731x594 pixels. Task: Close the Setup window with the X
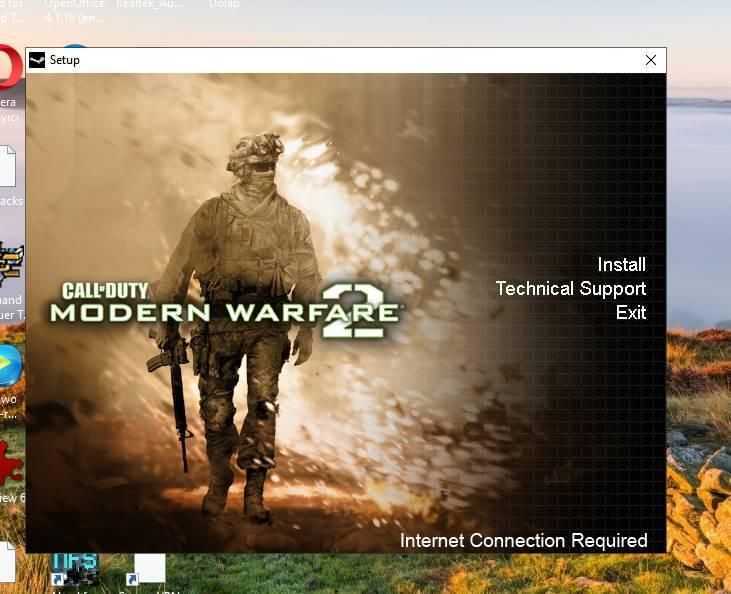(x=651, y=60)
